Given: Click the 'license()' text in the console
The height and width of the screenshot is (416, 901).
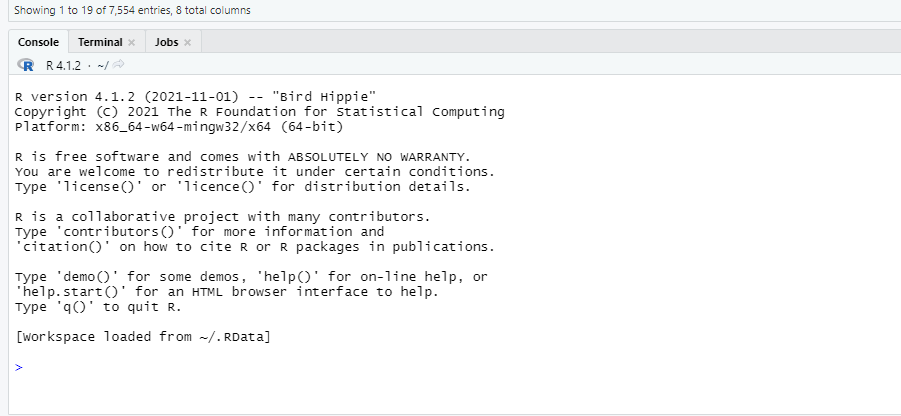Looking at the screenshot, I should click(97, 187).
